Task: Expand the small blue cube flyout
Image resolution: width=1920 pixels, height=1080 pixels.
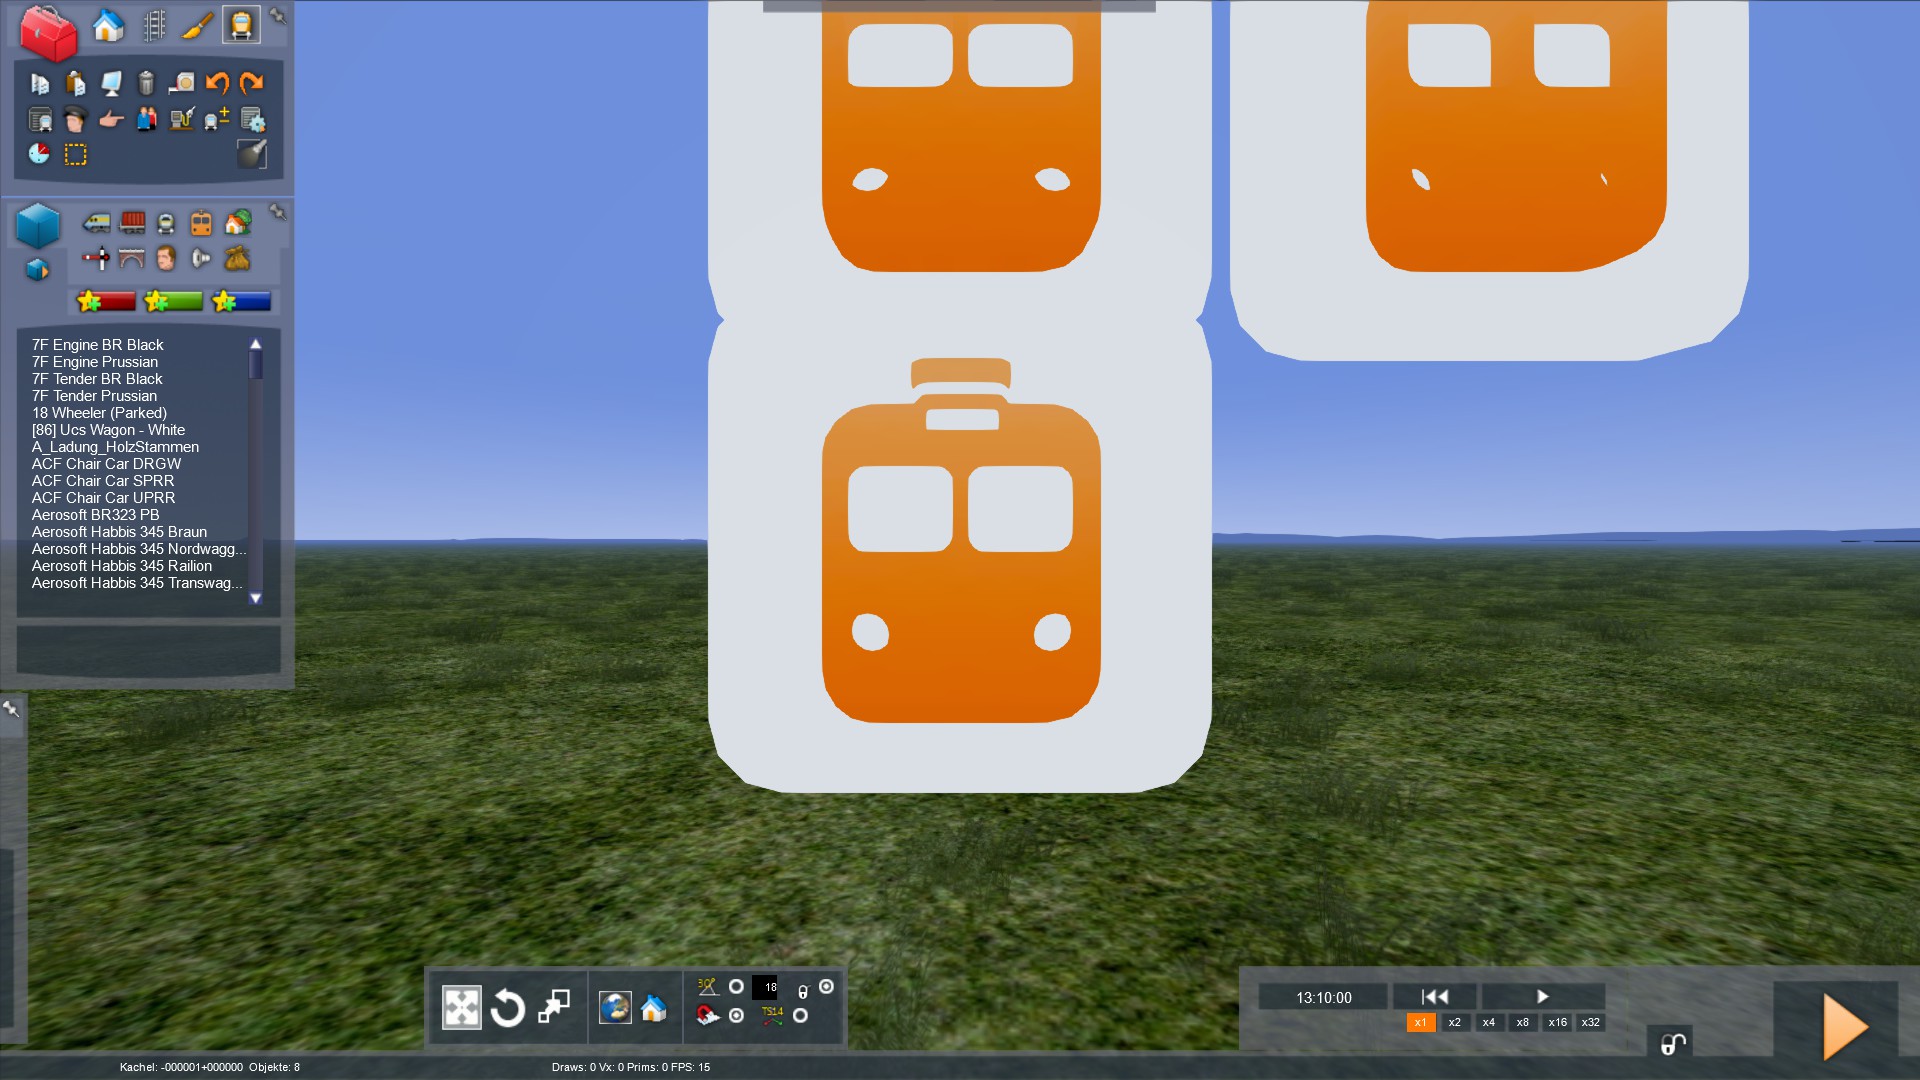Action: click(37, 270)
